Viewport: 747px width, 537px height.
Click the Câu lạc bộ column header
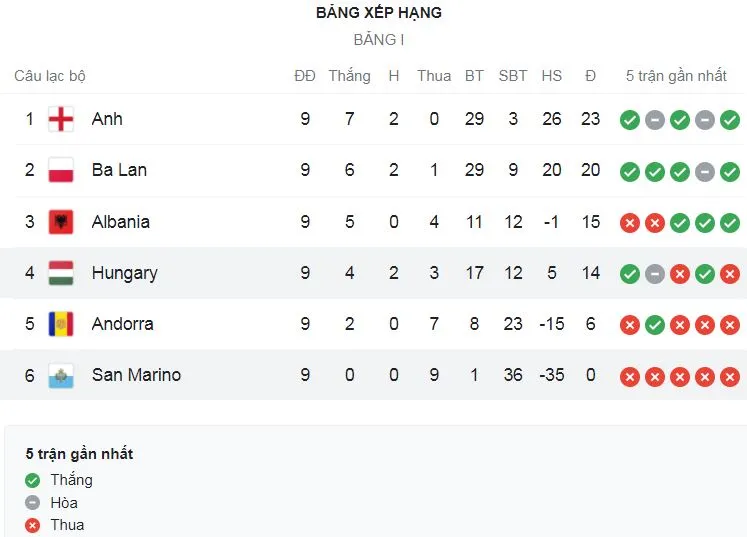click(50, 76)
